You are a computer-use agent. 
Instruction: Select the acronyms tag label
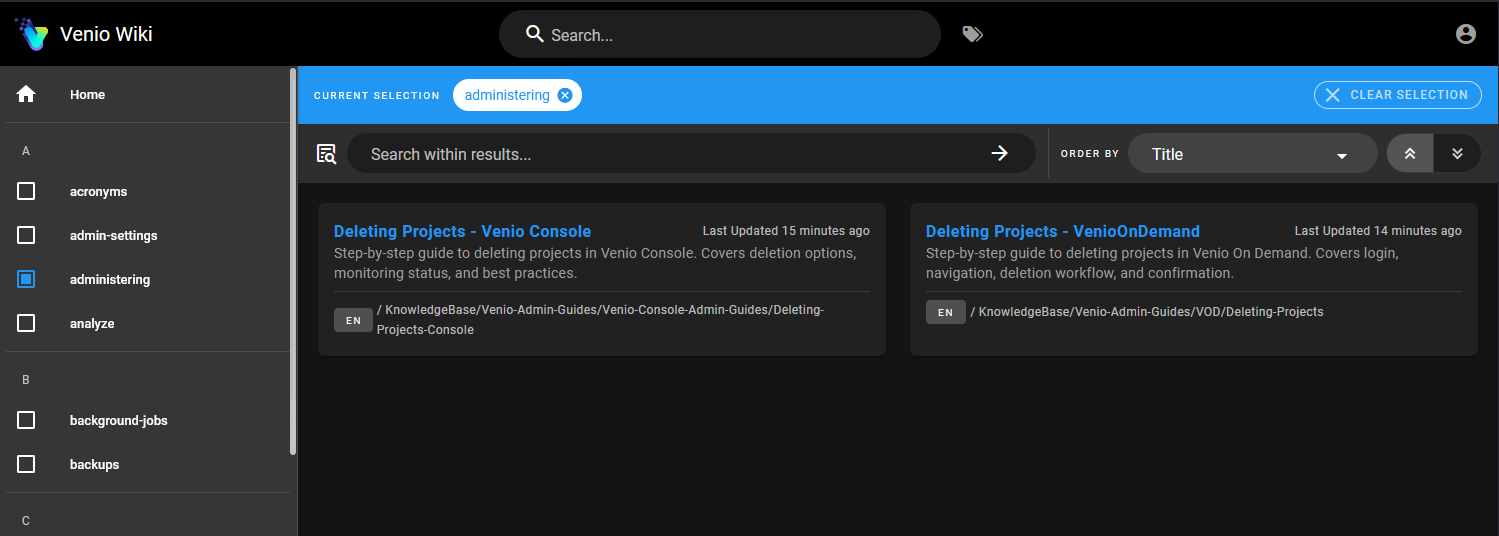coord(98,191)
